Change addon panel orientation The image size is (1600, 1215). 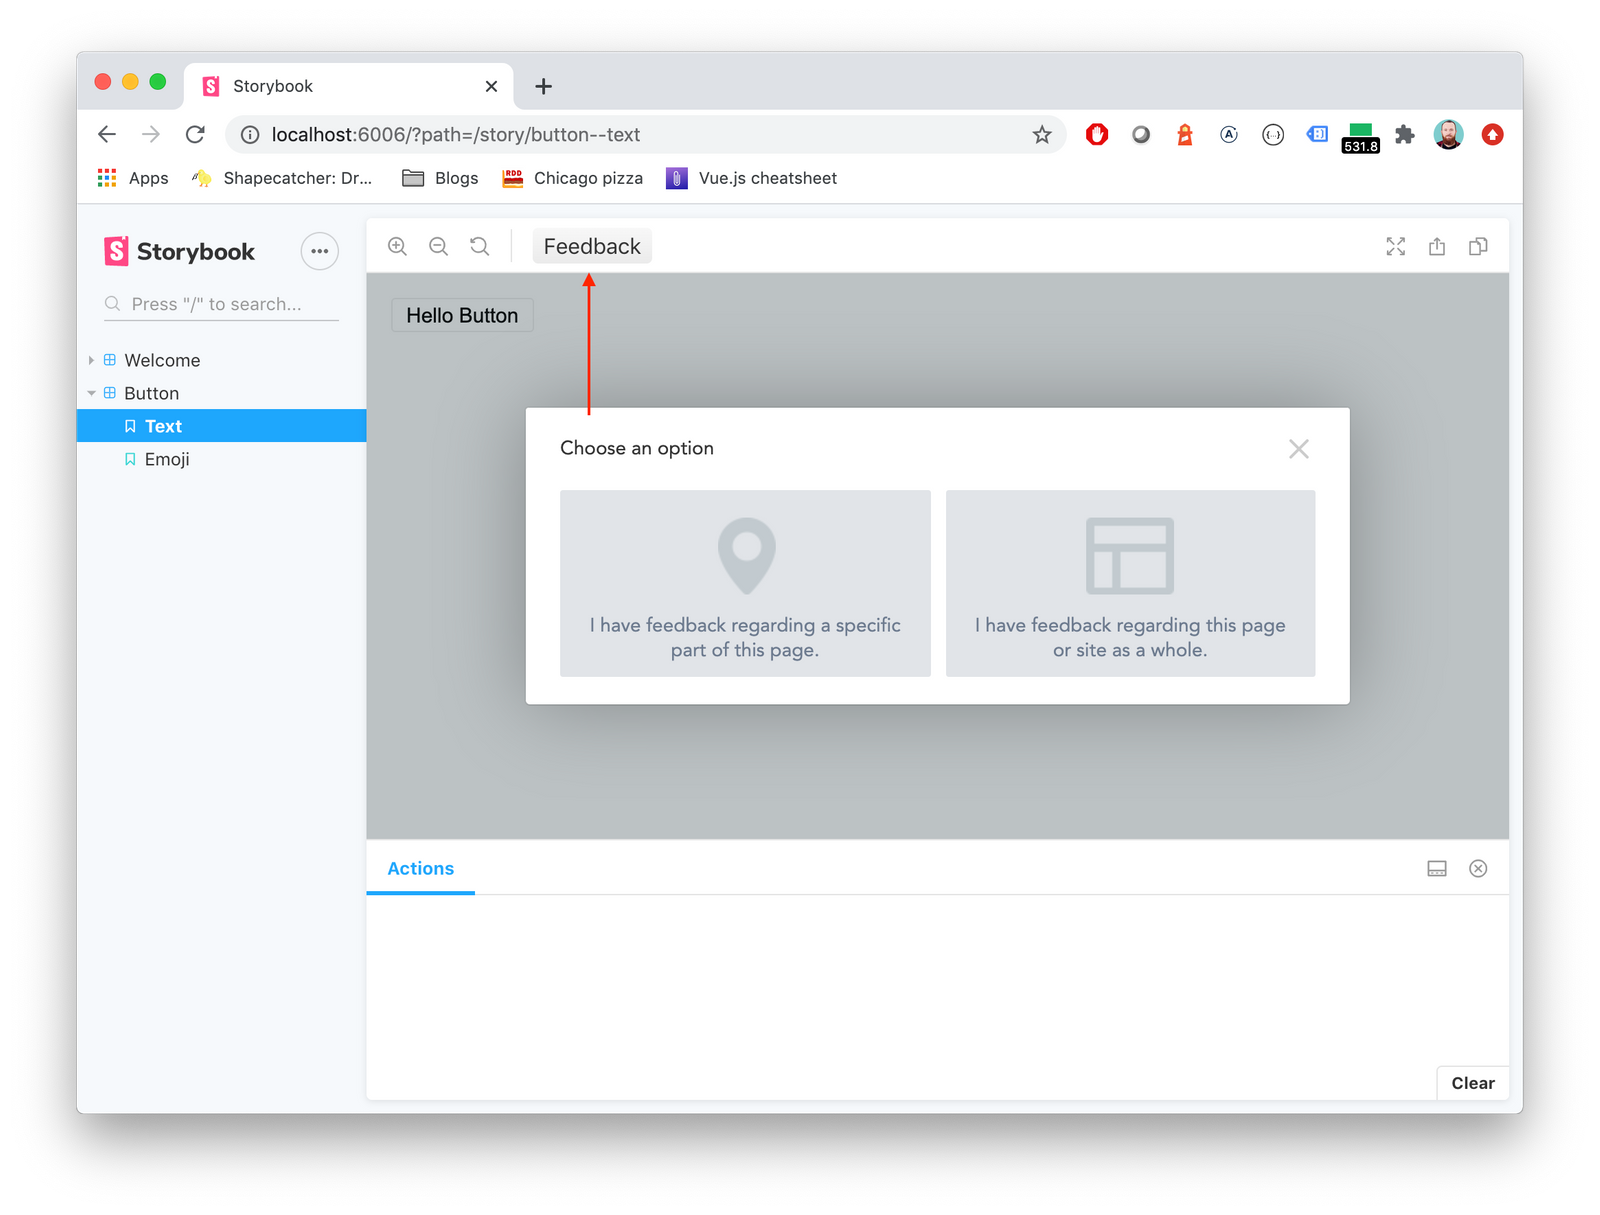point(1437,868)
